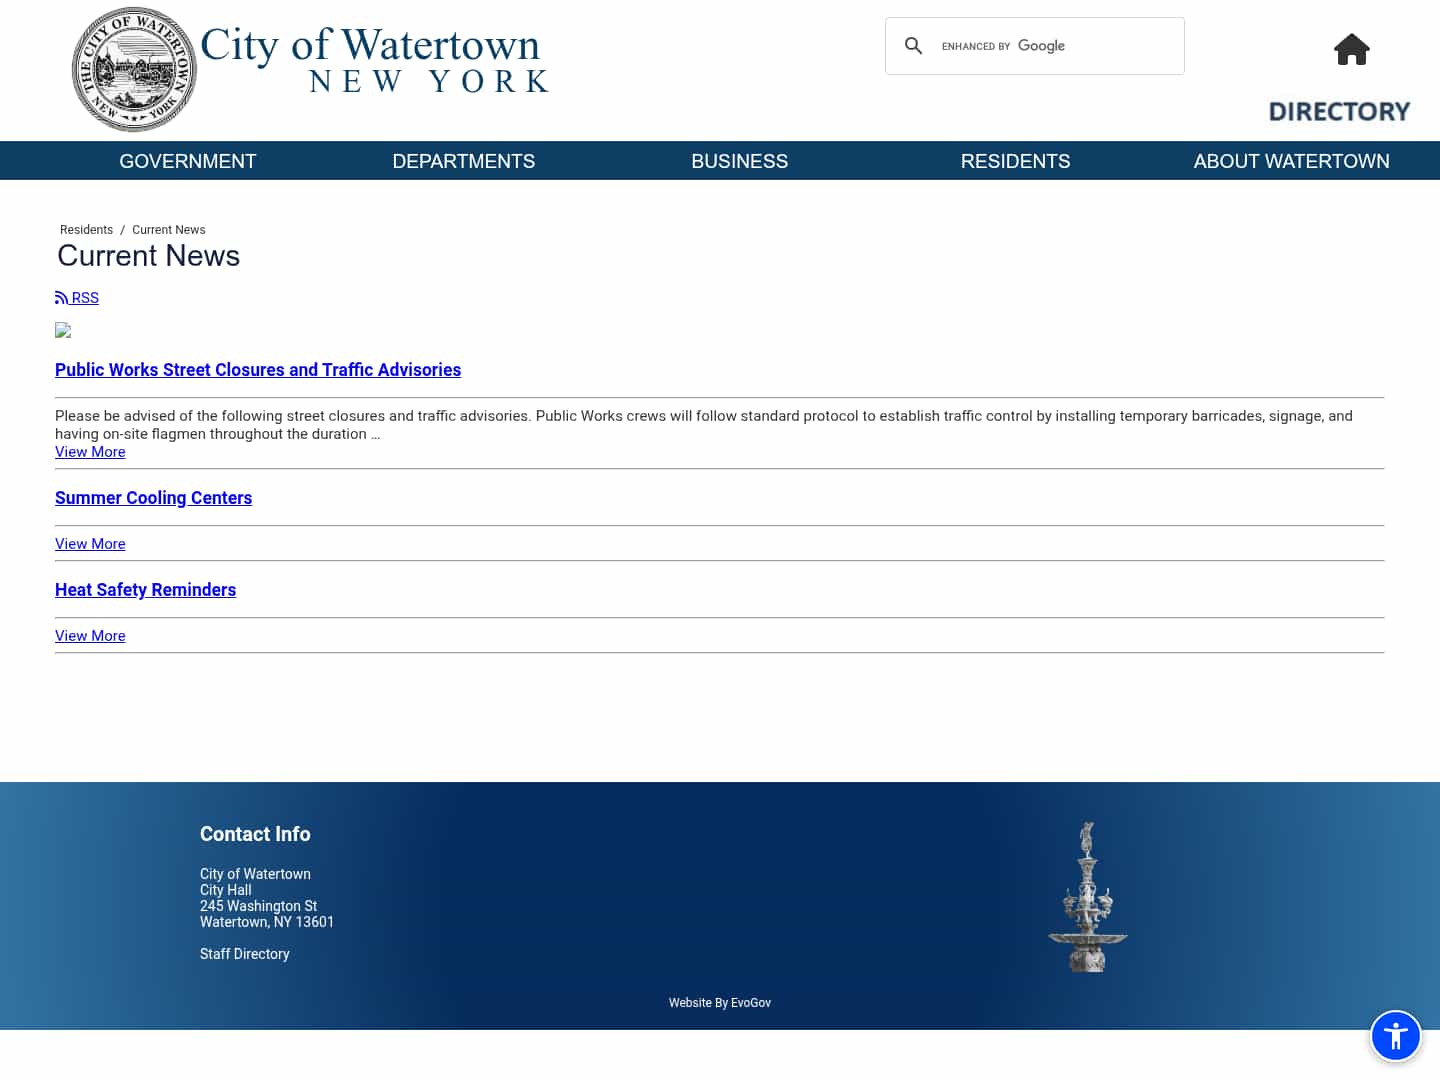Click the City of Watertown New York title
This screenshot has height=1080, width=1440.
coord(375,60)
